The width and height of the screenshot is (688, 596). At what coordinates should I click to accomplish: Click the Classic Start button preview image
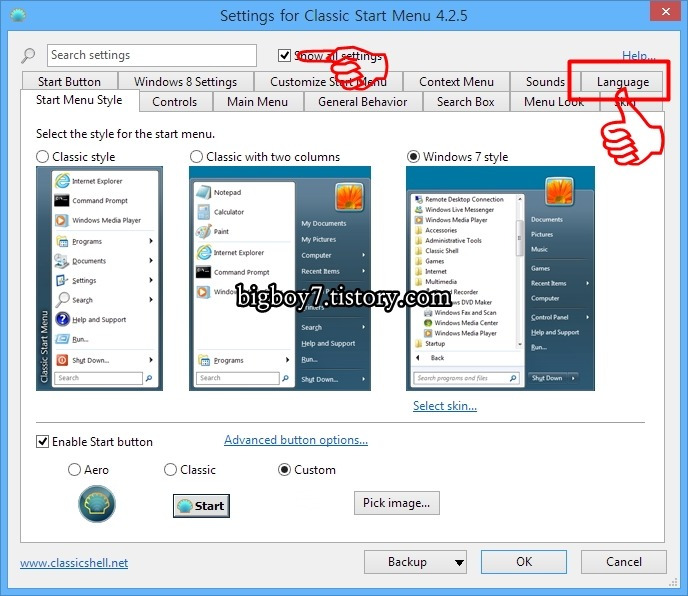(201, 506)
